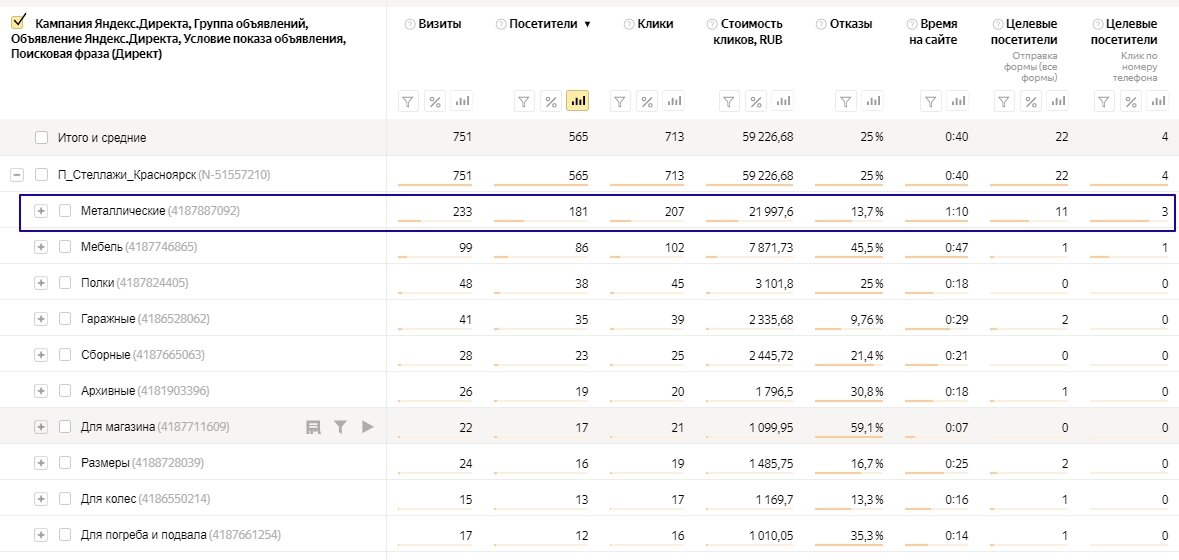Screen dimensions: 1179x560
Task: Click the play icon in Для магазина row
Action: 367,427
